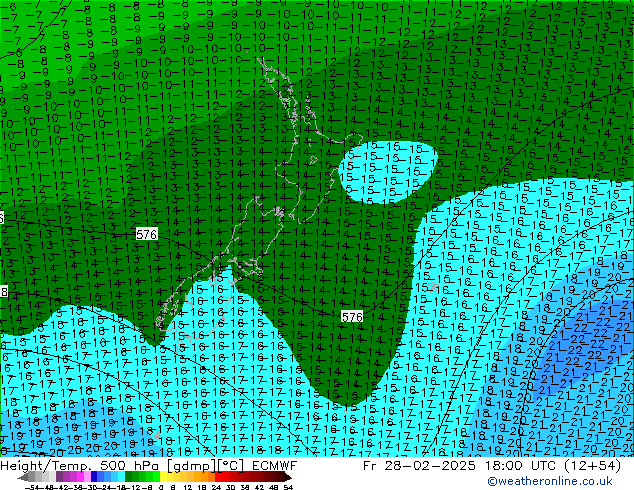Click the 576 contour label west of New Zealand
This screenshot has height=490, width=634.
[146, 234]
